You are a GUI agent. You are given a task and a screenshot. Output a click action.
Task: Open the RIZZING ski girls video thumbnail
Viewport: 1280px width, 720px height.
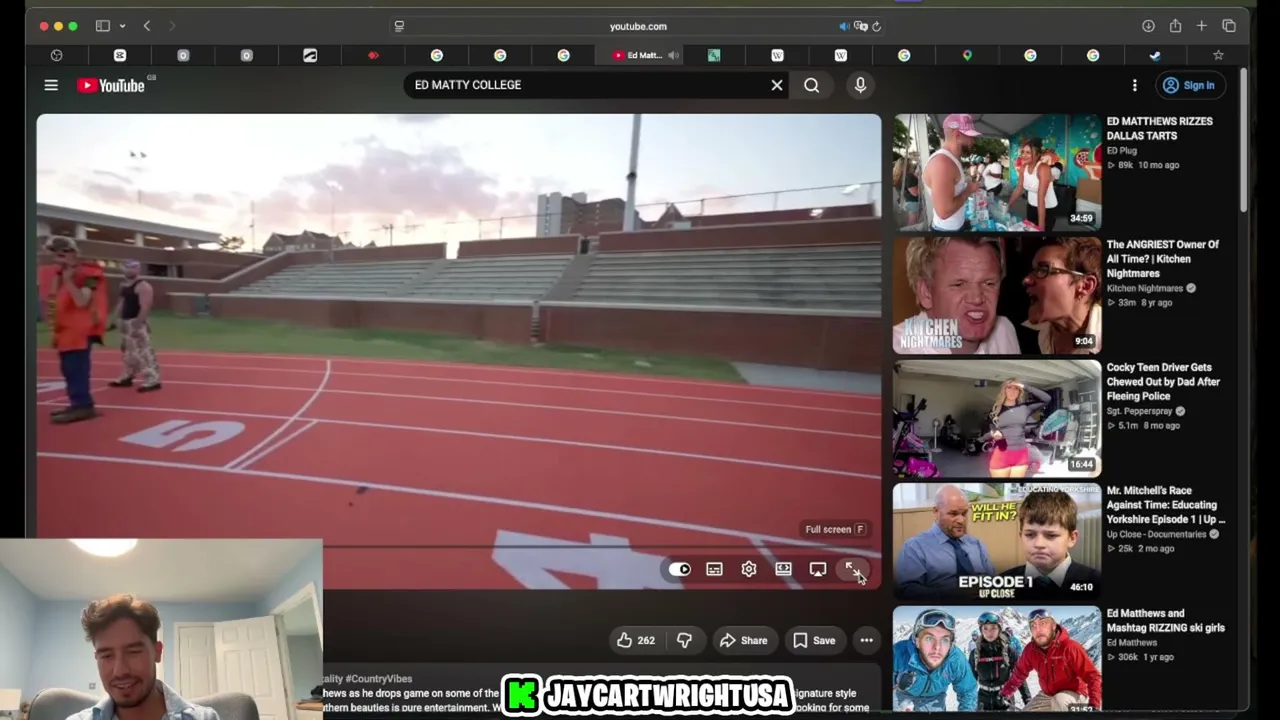tap(997, 659)
